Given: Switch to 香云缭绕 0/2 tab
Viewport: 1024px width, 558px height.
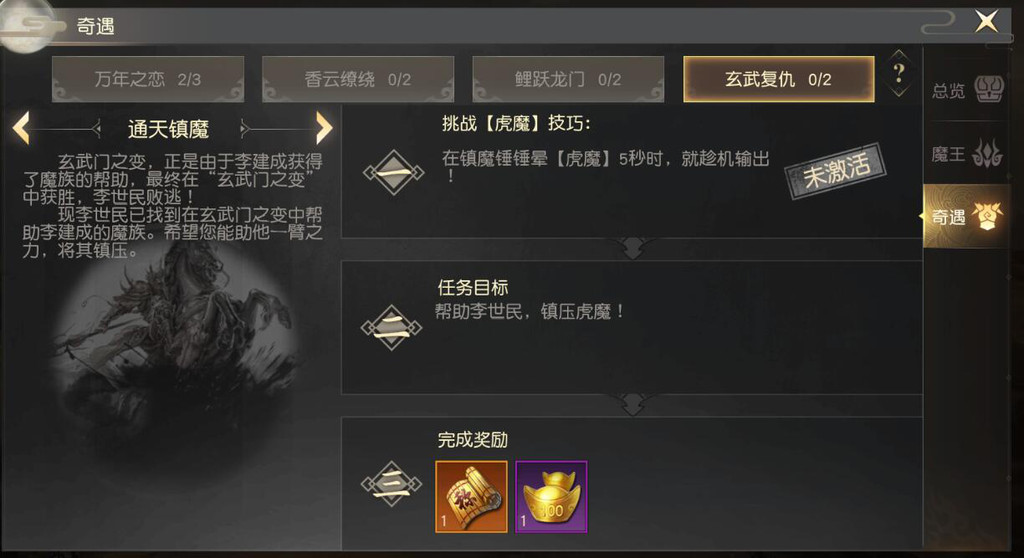Looking at the screenshot, I should 358,79.
